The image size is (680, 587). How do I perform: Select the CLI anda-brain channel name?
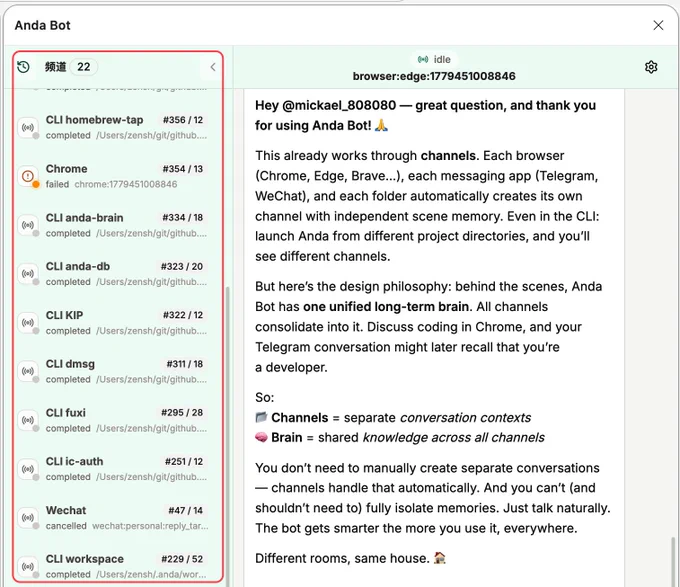coord(85,218)
